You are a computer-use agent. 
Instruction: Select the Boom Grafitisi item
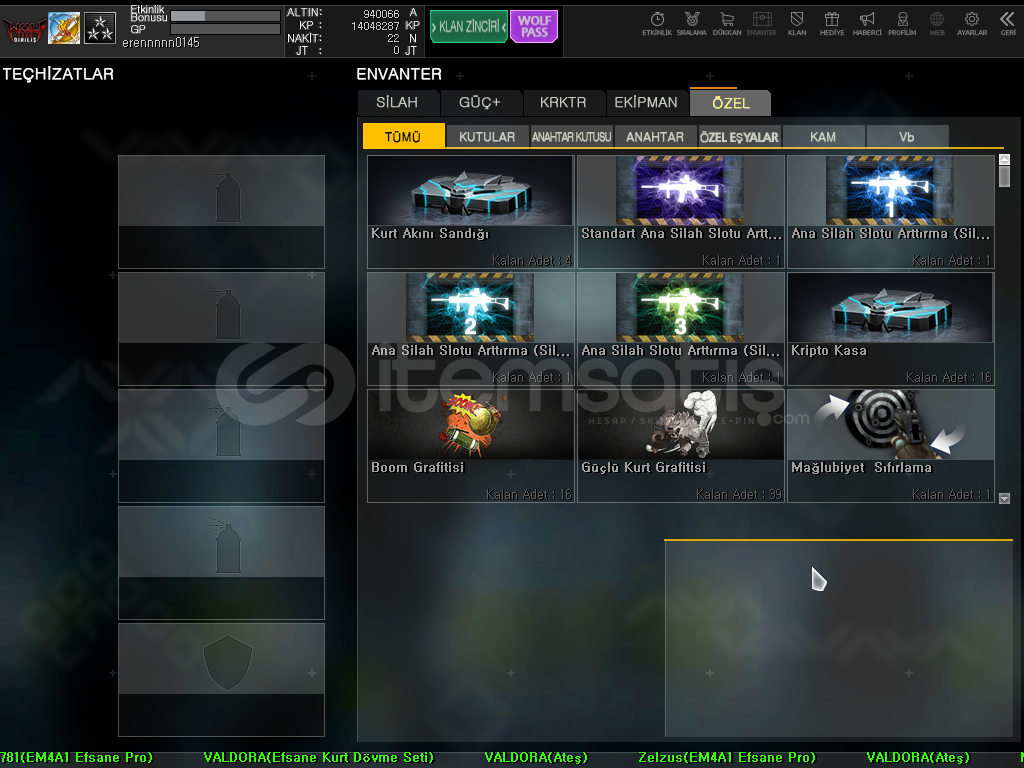470,445
